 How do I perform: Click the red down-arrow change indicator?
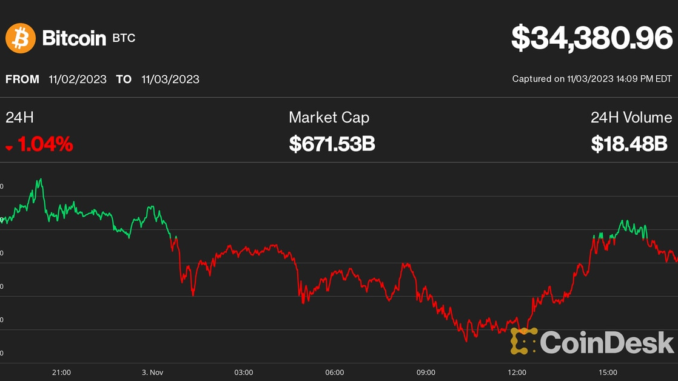click(9, 148)
